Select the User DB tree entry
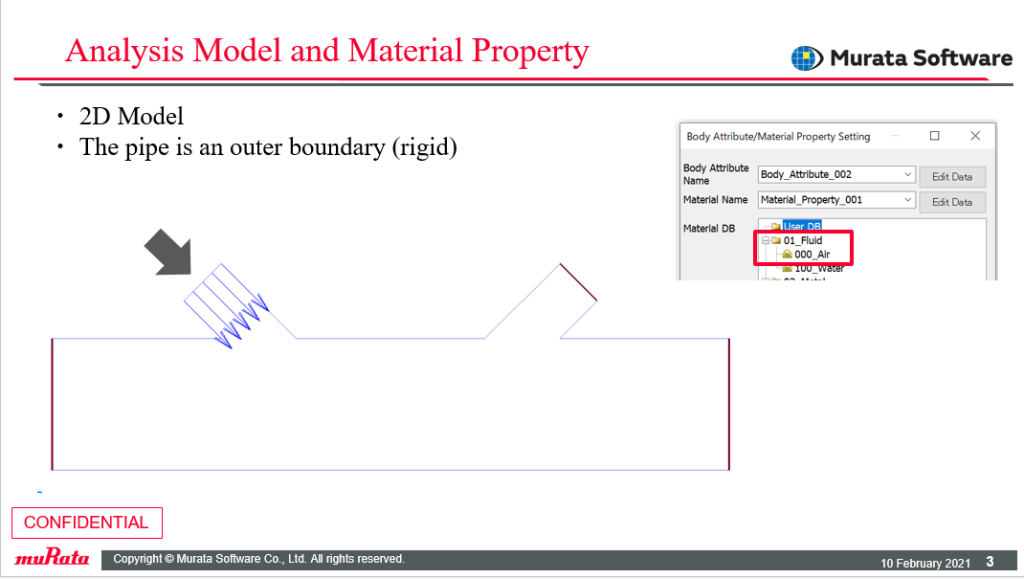 pos(802,227)
